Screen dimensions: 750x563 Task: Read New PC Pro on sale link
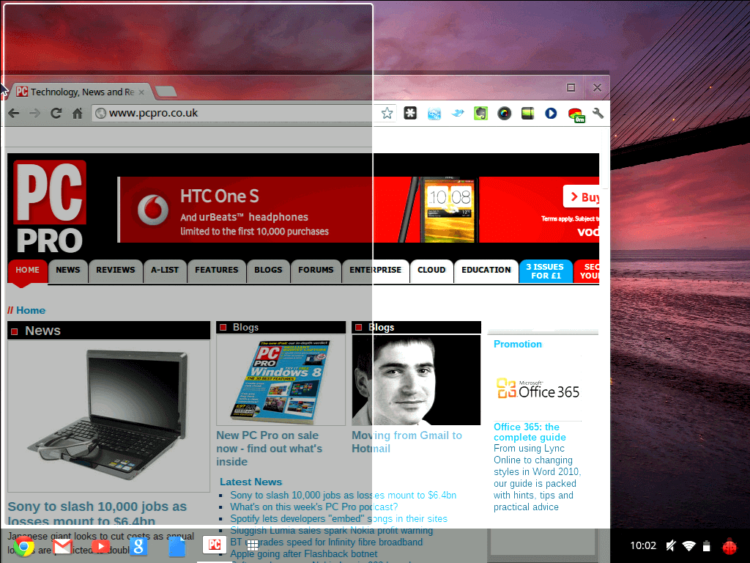click(269, 449)
